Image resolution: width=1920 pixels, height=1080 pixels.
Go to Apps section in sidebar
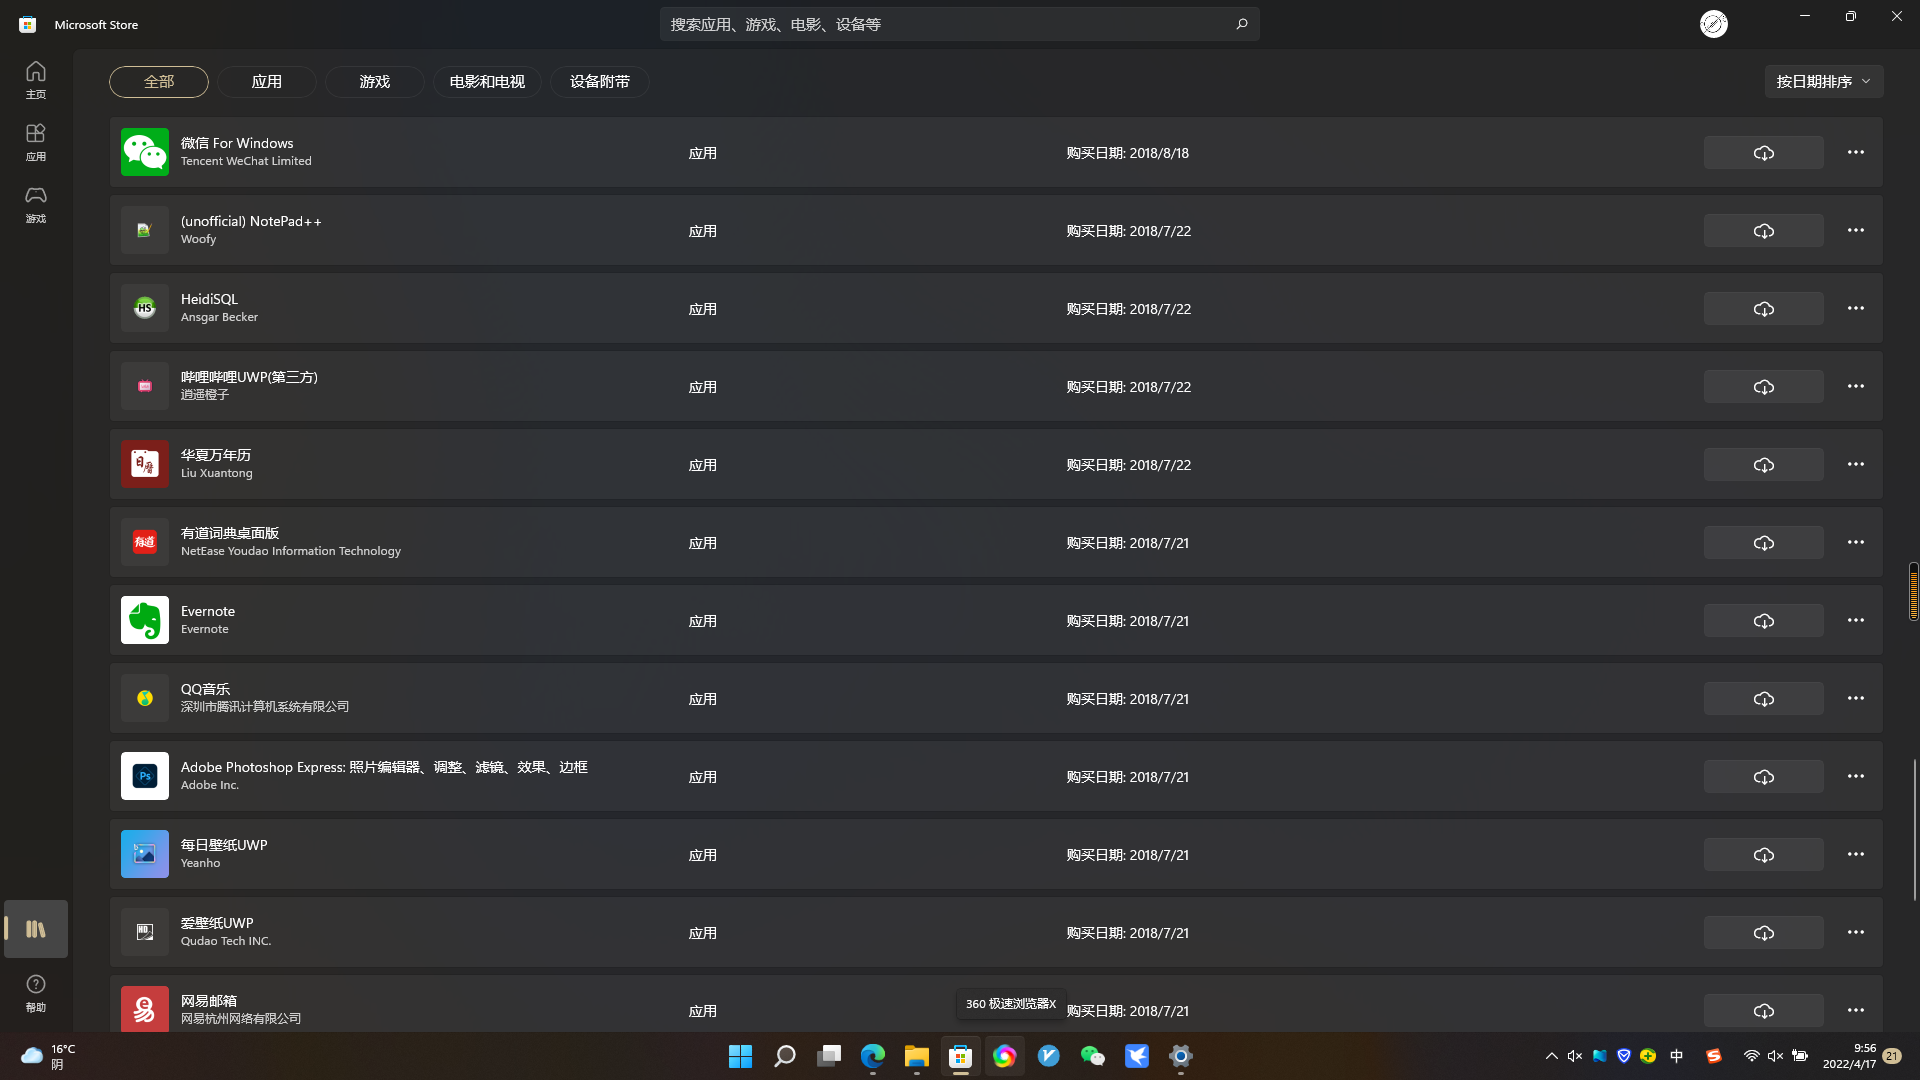coord(36,141)
